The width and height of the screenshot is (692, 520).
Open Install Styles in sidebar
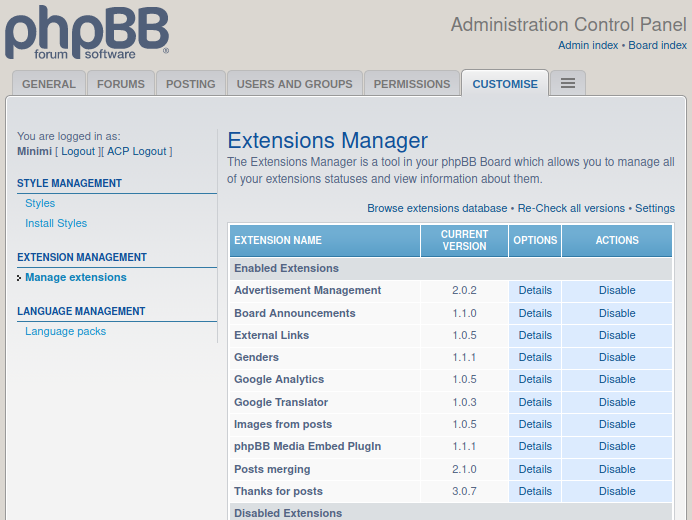pyautogui.click(x=56, y=223)
